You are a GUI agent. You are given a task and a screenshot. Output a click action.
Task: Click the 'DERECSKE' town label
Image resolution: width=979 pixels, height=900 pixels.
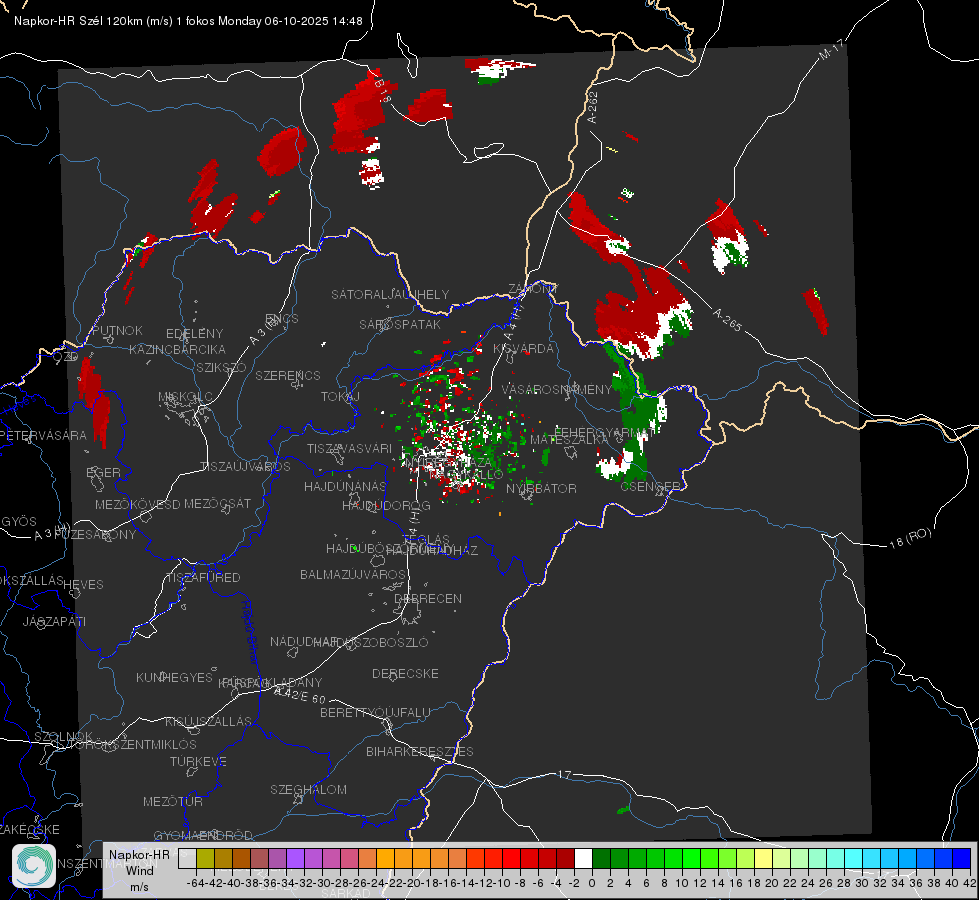coord(405,673)
